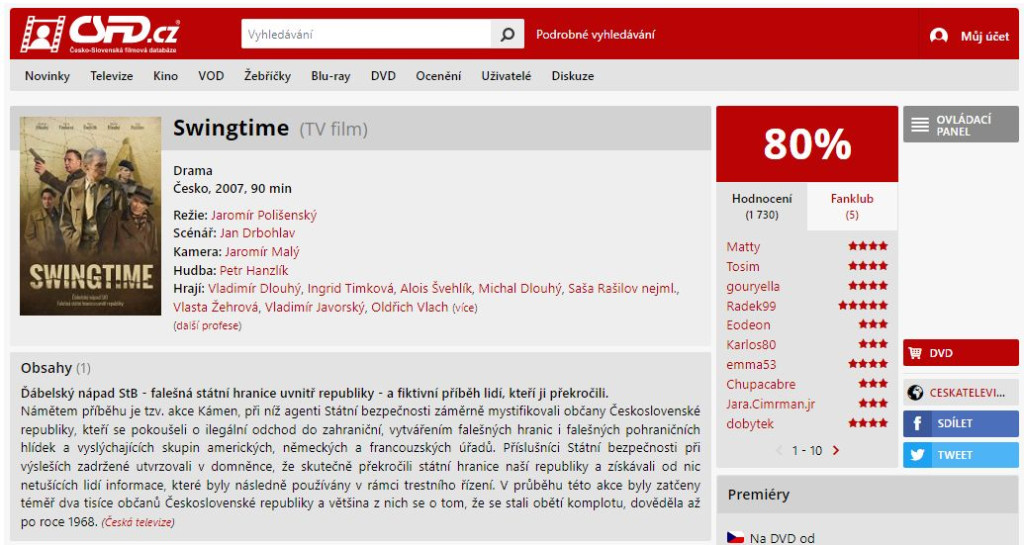Open user Matty's profile
Screen dimensions: 1024x545
(743, 247)
